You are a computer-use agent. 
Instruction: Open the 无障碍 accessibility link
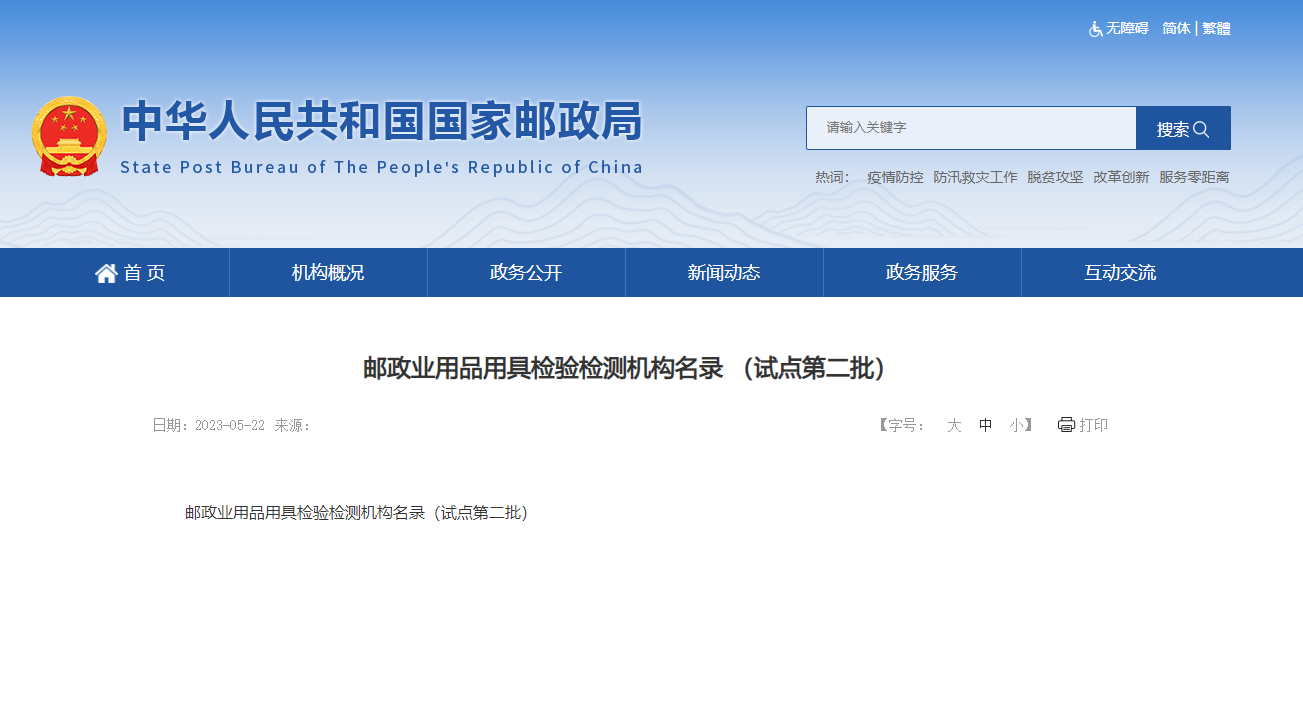point(1127,29)
